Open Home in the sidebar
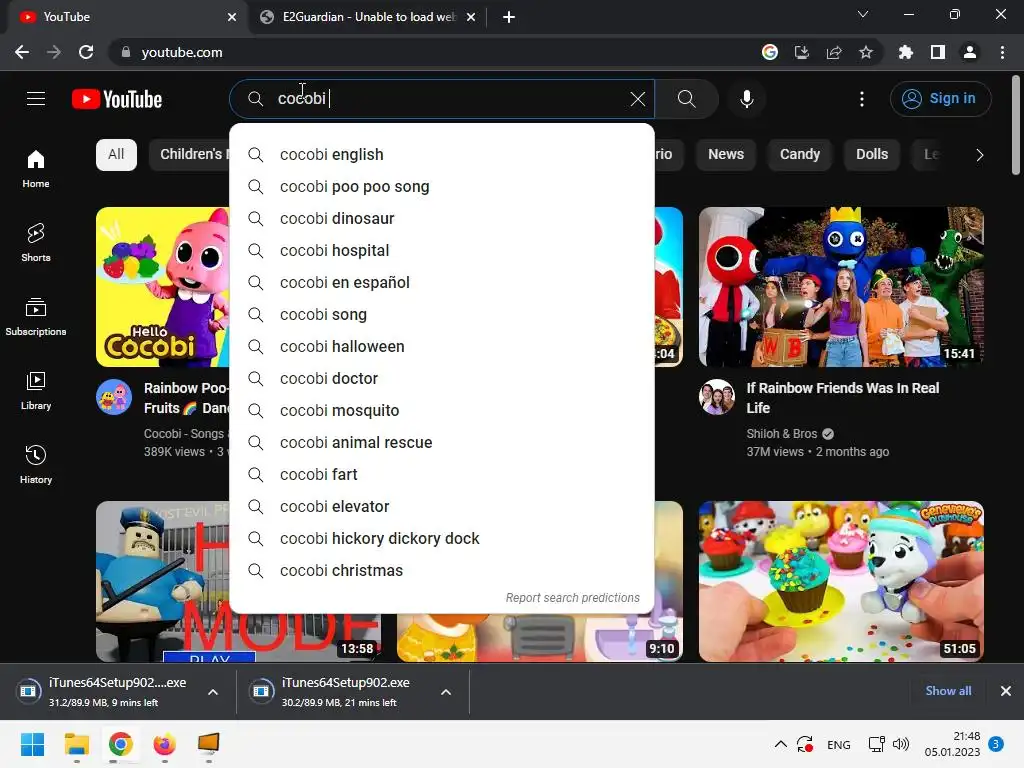The width and height of the screenshot is (1024, 768). coord(36,168)
